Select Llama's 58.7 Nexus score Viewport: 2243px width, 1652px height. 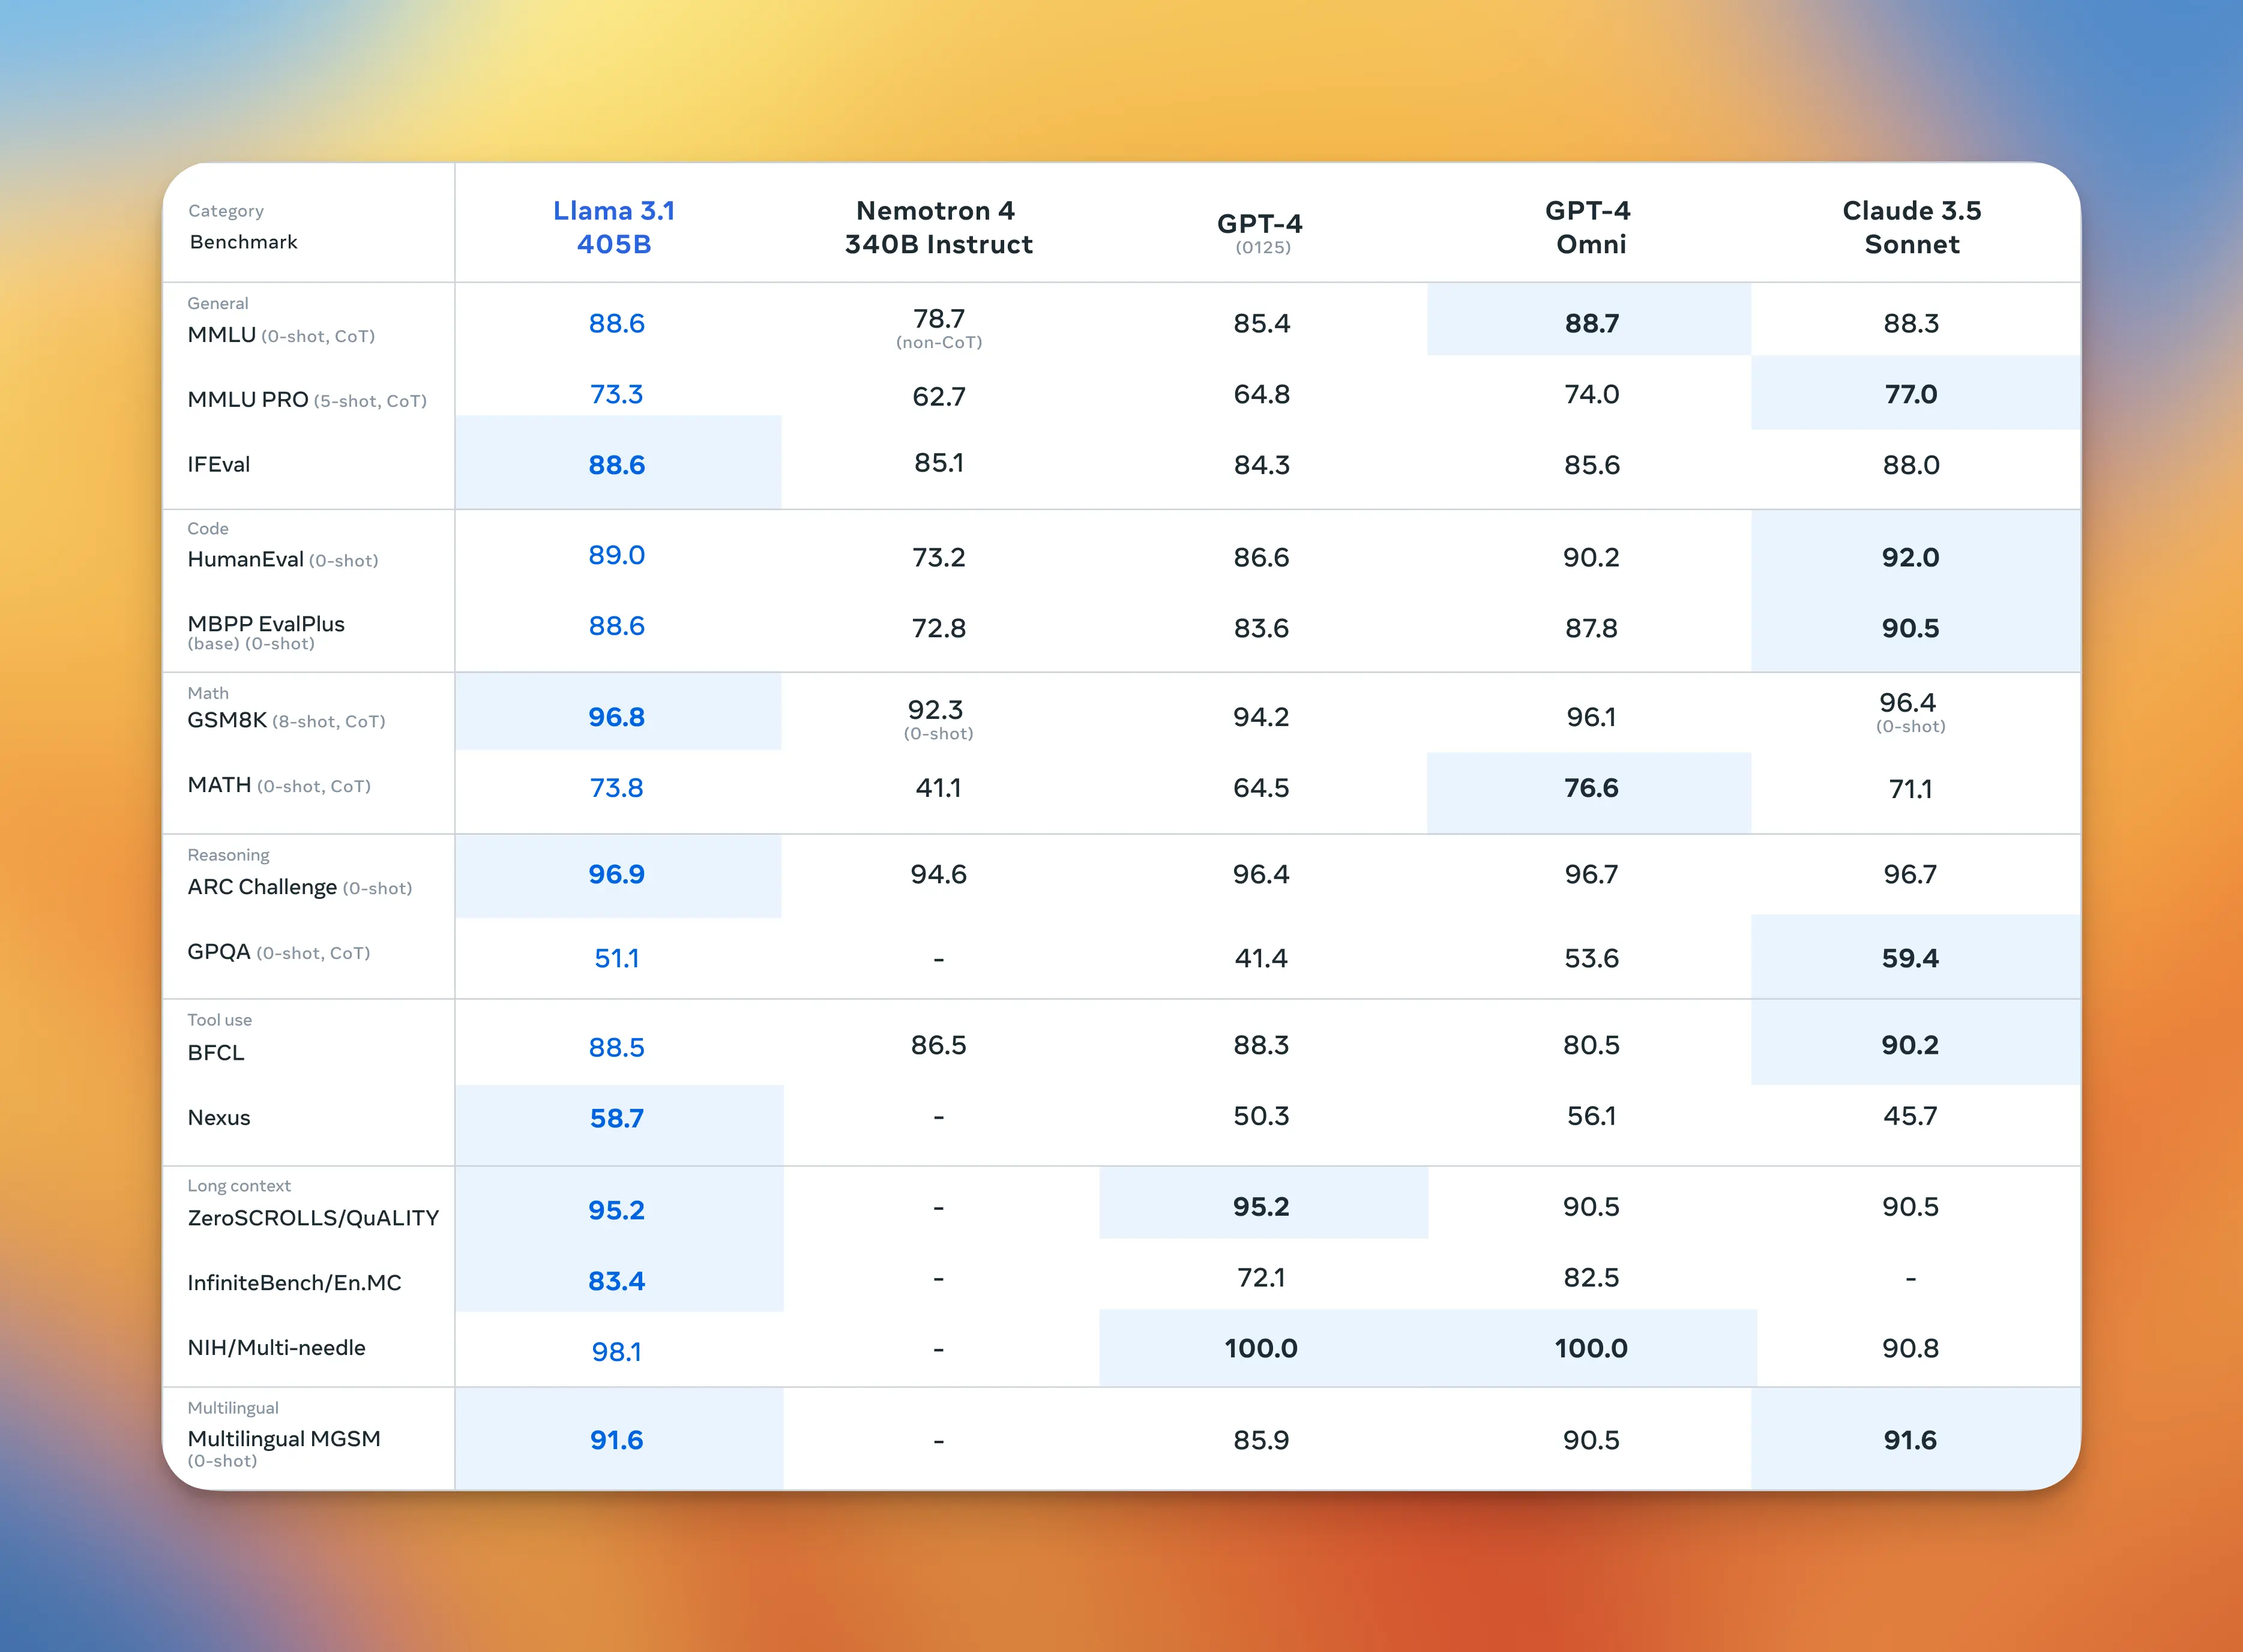pyautogui.click(x=616, y=1118)
